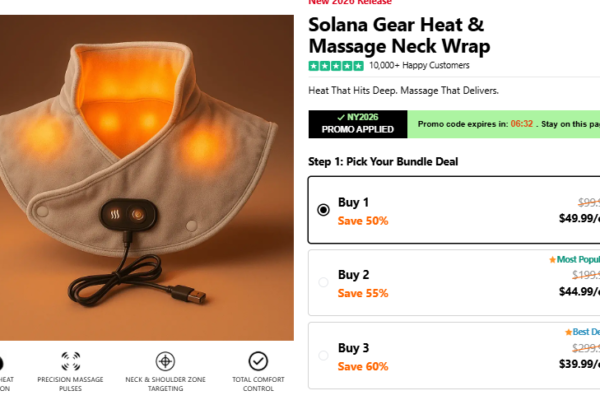Click the green checkmark beside NY2026
Image resolution: width=600 pixels, height=400 pixels.
tap(341, 117)
